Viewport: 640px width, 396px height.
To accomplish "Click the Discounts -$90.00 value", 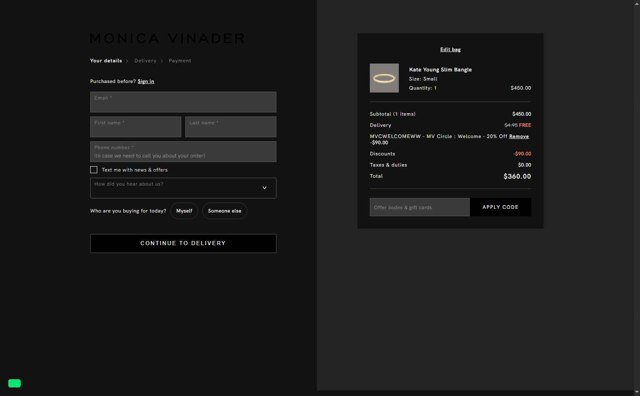I will coord(522,154).
